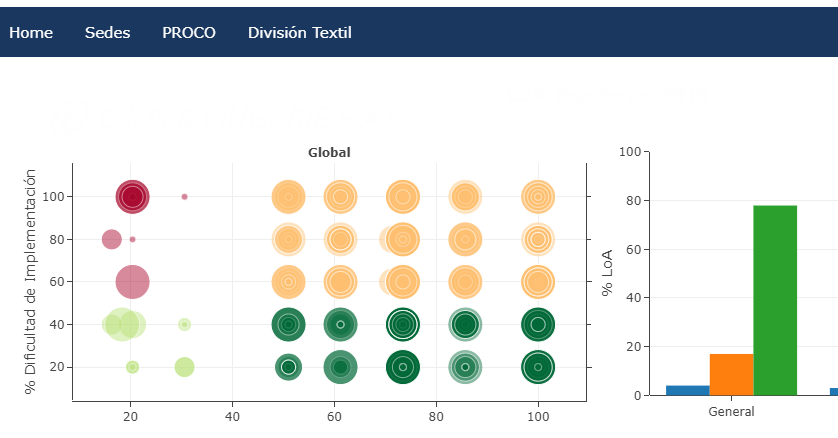
Task: Click the orange bar in General
Action: tap(731, 374)
